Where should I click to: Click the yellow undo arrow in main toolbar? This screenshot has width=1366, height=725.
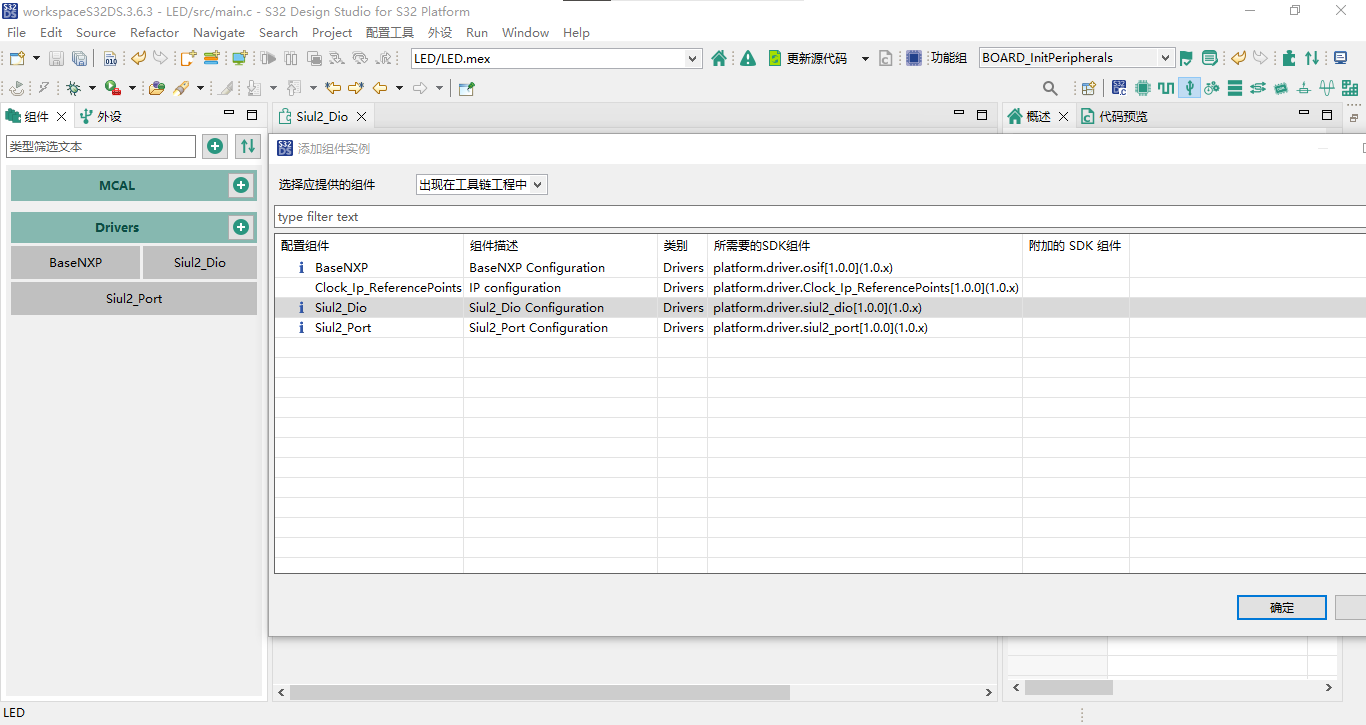coord(138,59)
